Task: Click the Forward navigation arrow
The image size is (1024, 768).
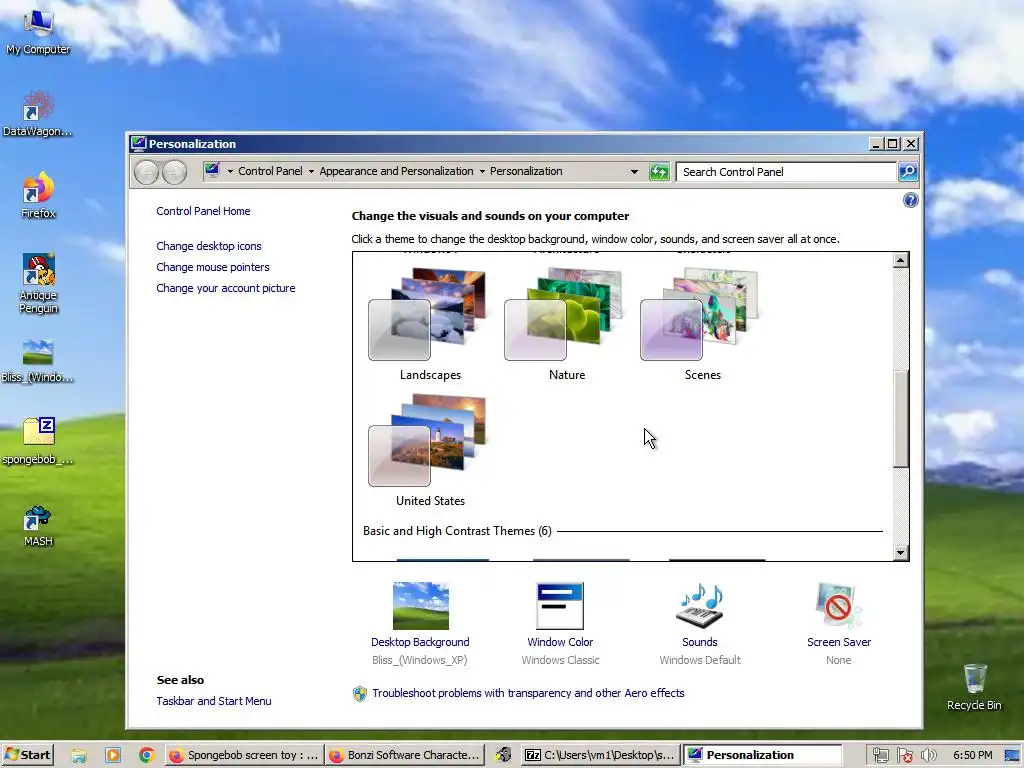Action: pyautogui.click(x=174, y=172)
